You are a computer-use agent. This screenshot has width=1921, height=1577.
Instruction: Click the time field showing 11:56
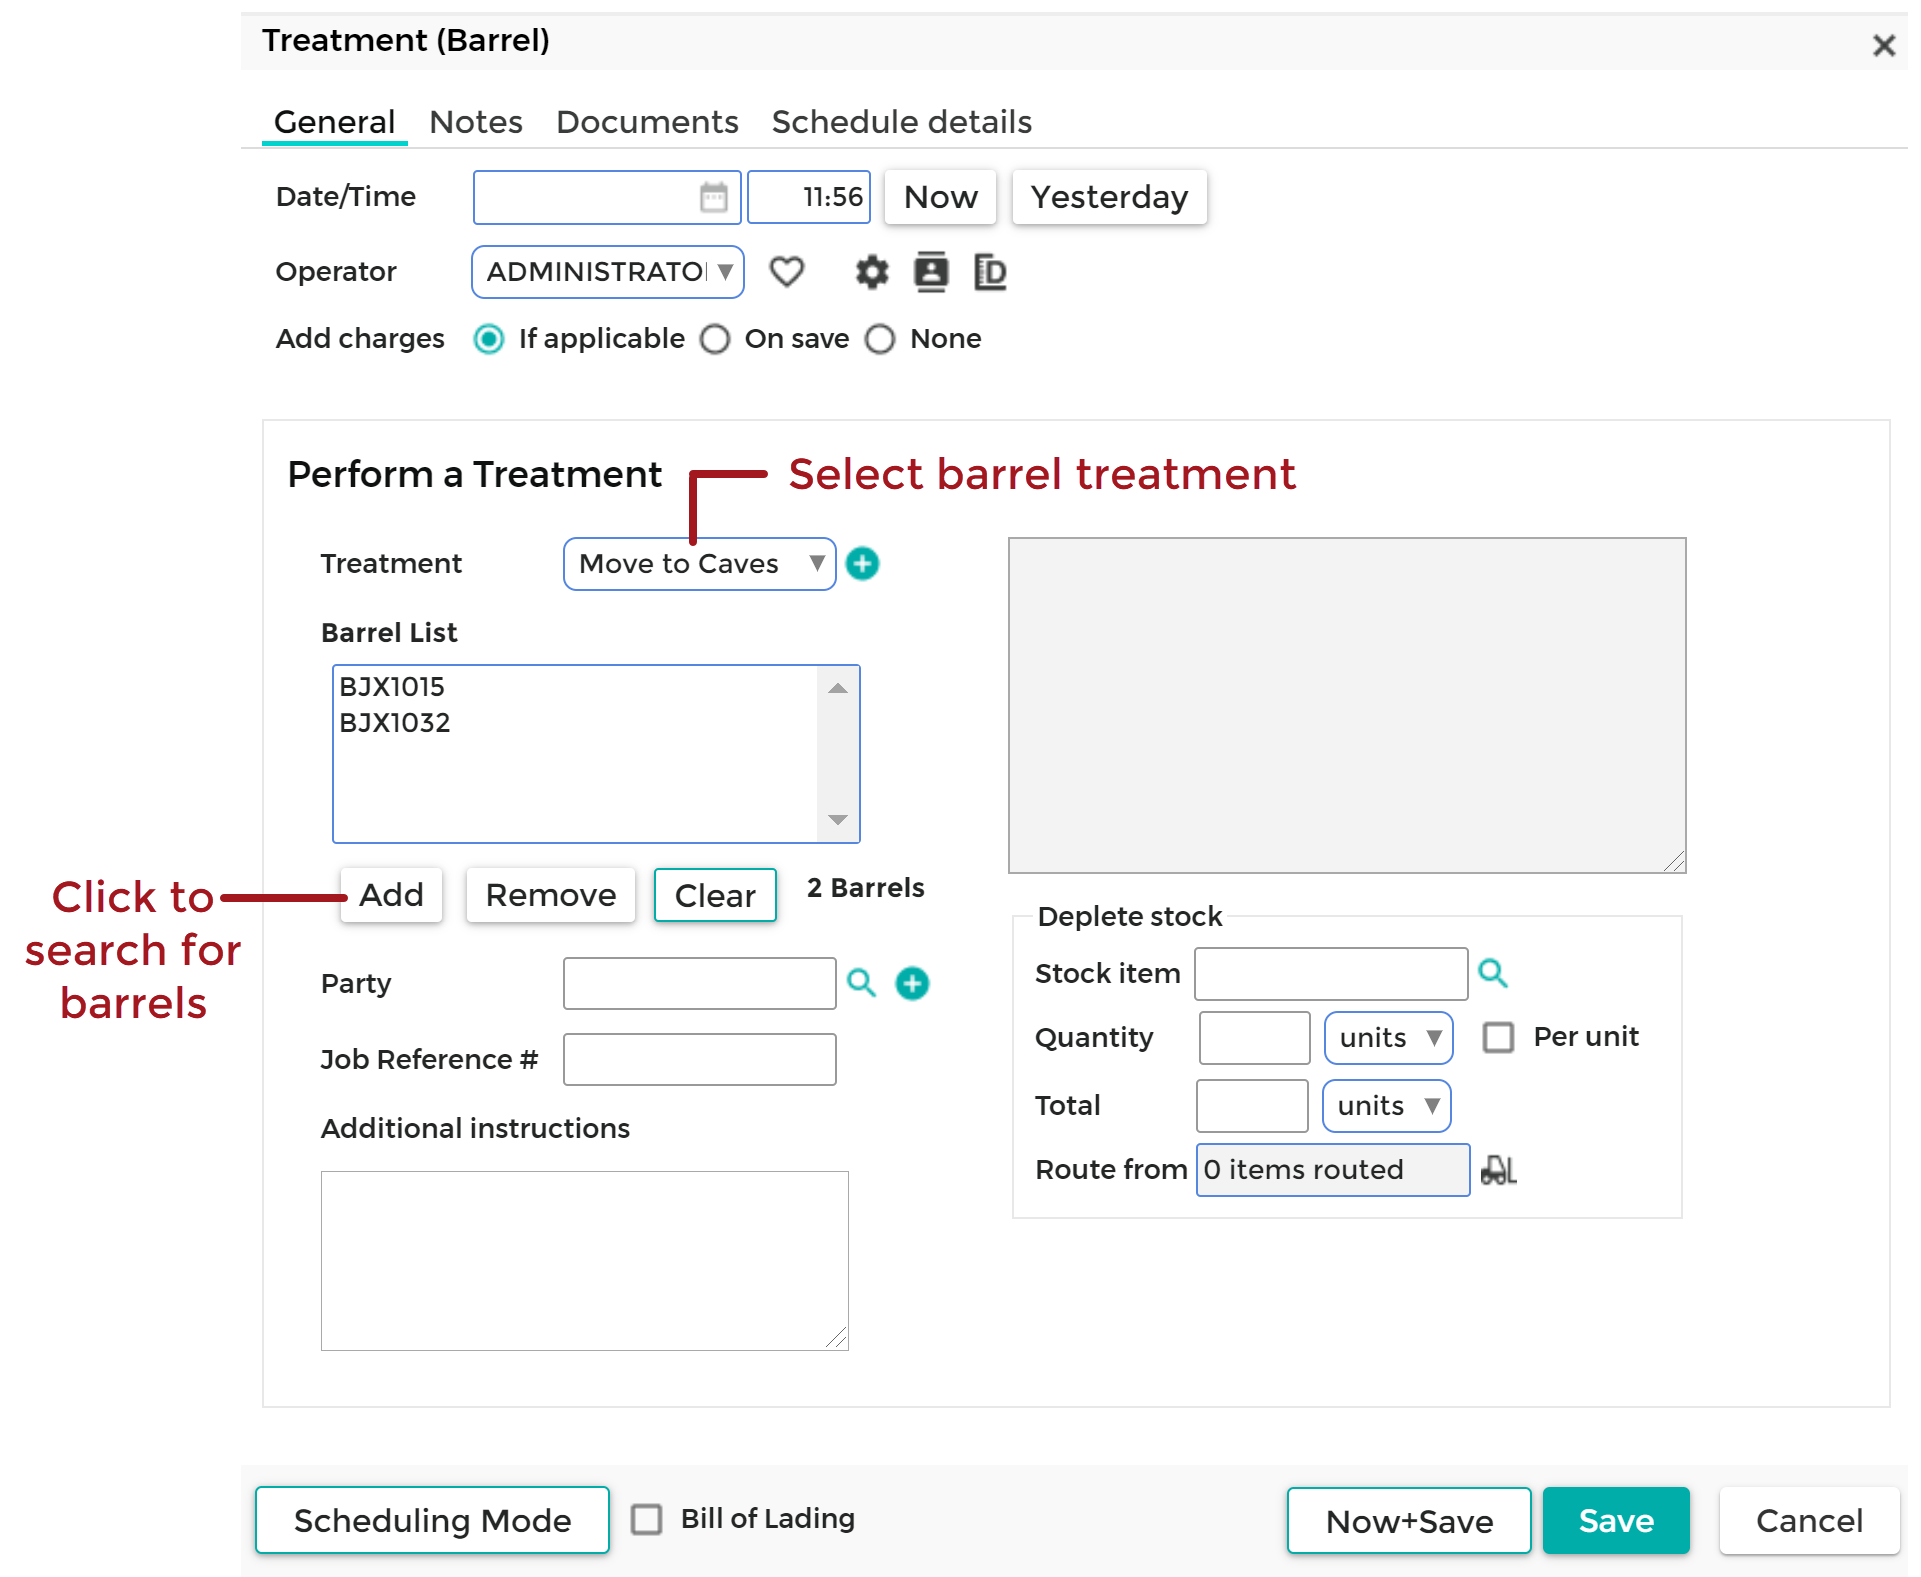point(809,197)
